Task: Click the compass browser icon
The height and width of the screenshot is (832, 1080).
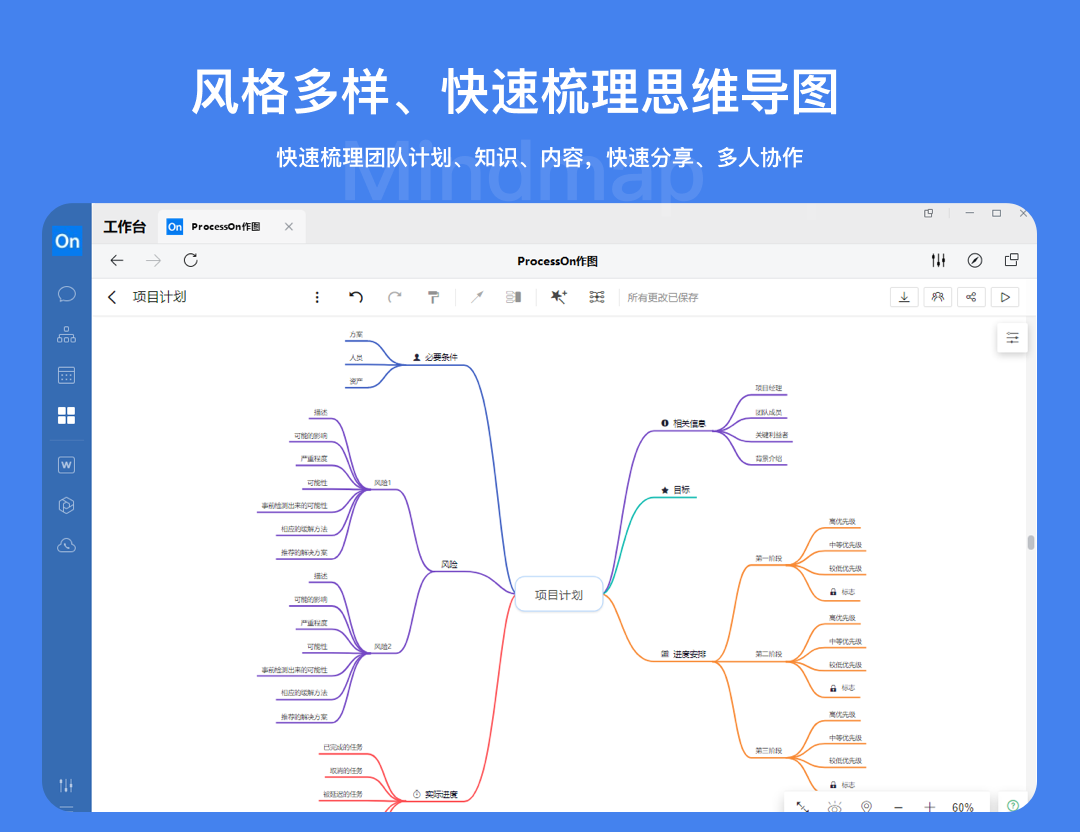Action: tap(975, 260)
